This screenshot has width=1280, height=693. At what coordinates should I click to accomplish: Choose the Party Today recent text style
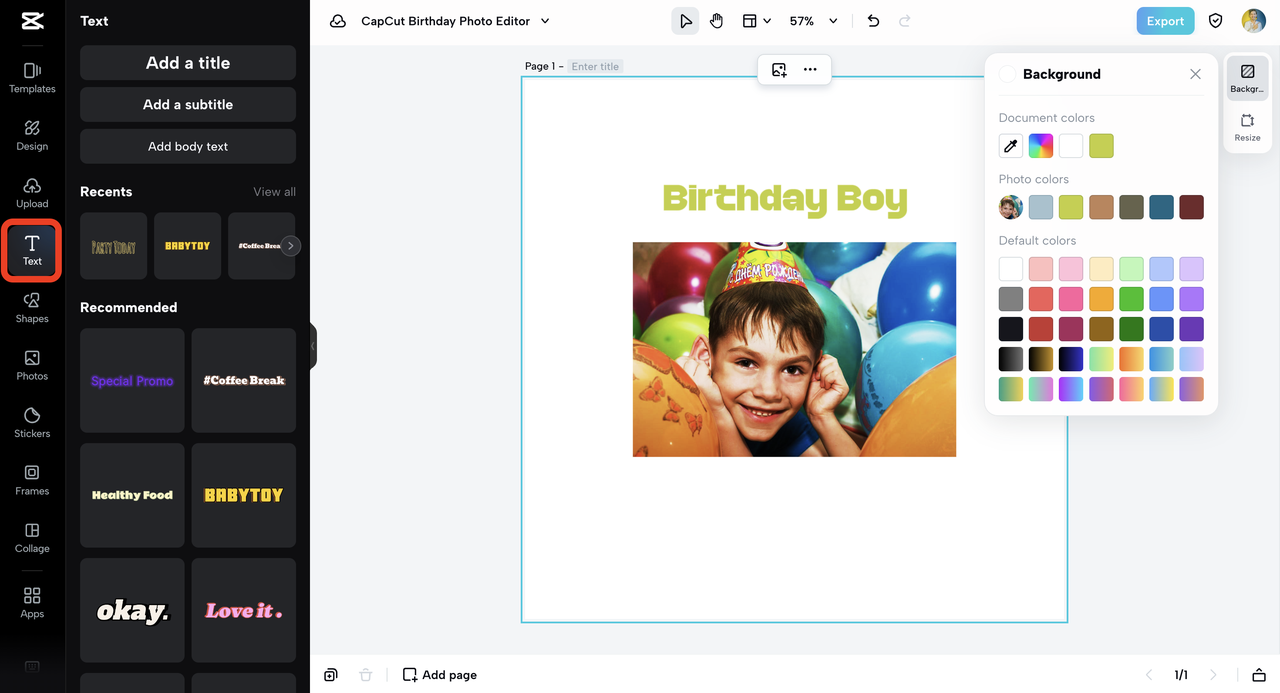(114, 246)
